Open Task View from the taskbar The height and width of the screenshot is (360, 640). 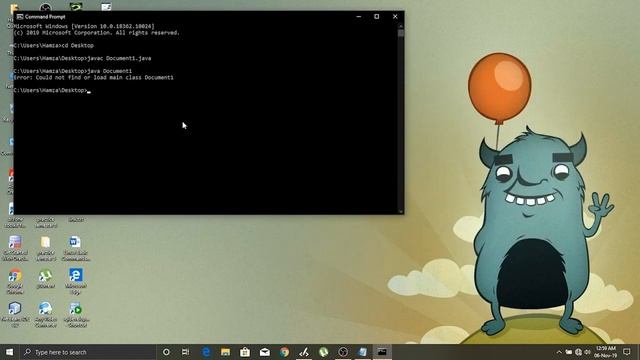[185, 352]
